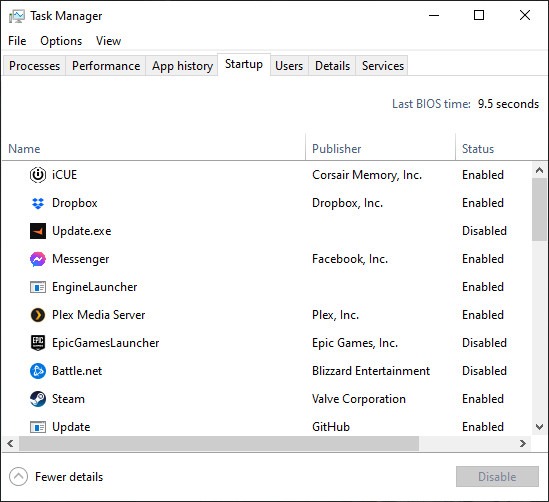Viewport: 549px width, 502px height.
Task: Click the Messenger chat bubble icon
Action: (37, 259)
